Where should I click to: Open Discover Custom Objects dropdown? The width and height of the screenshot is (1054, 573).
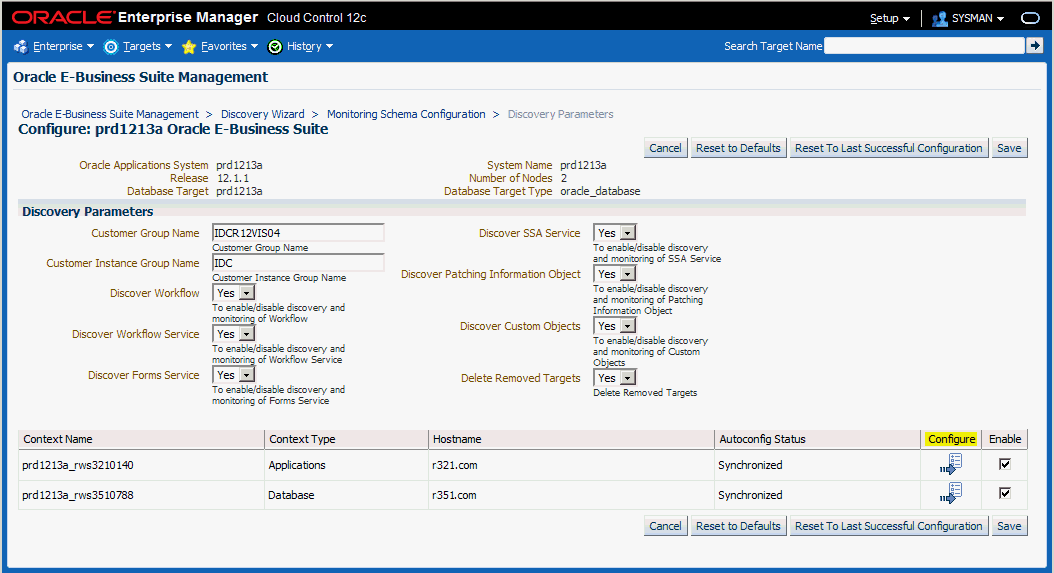614,326
